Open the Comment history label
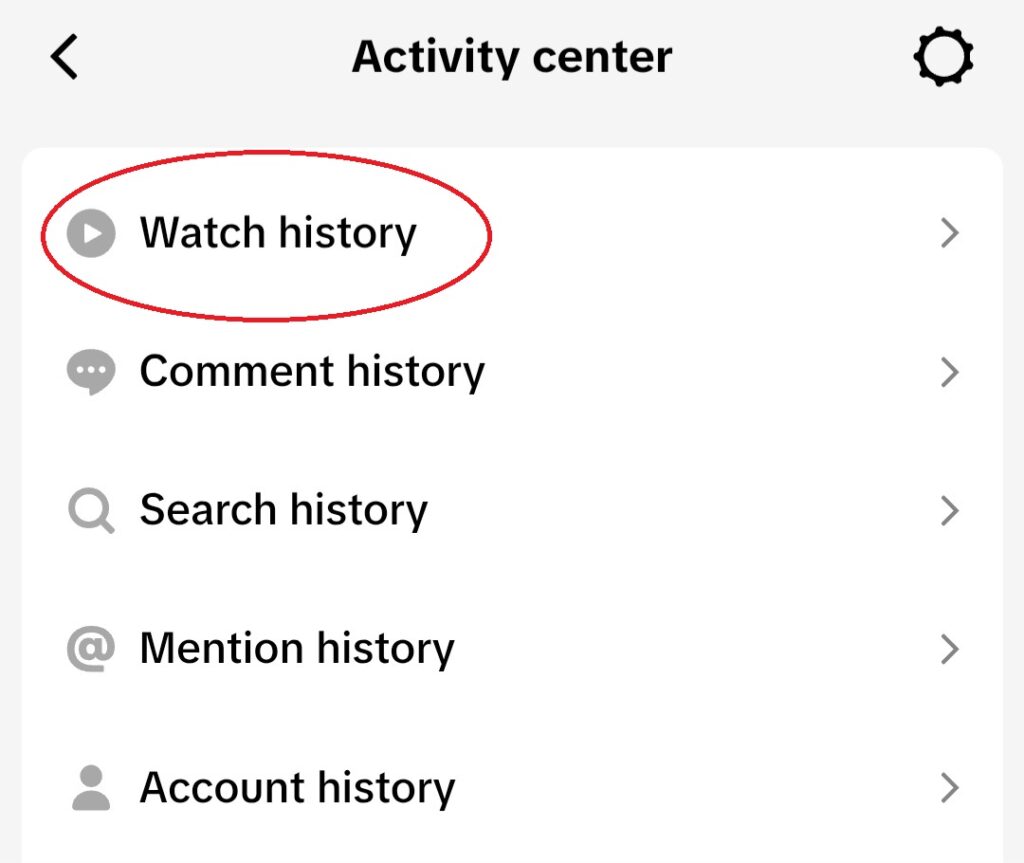This screenshot has width=1024, height=863. (312, 372)
